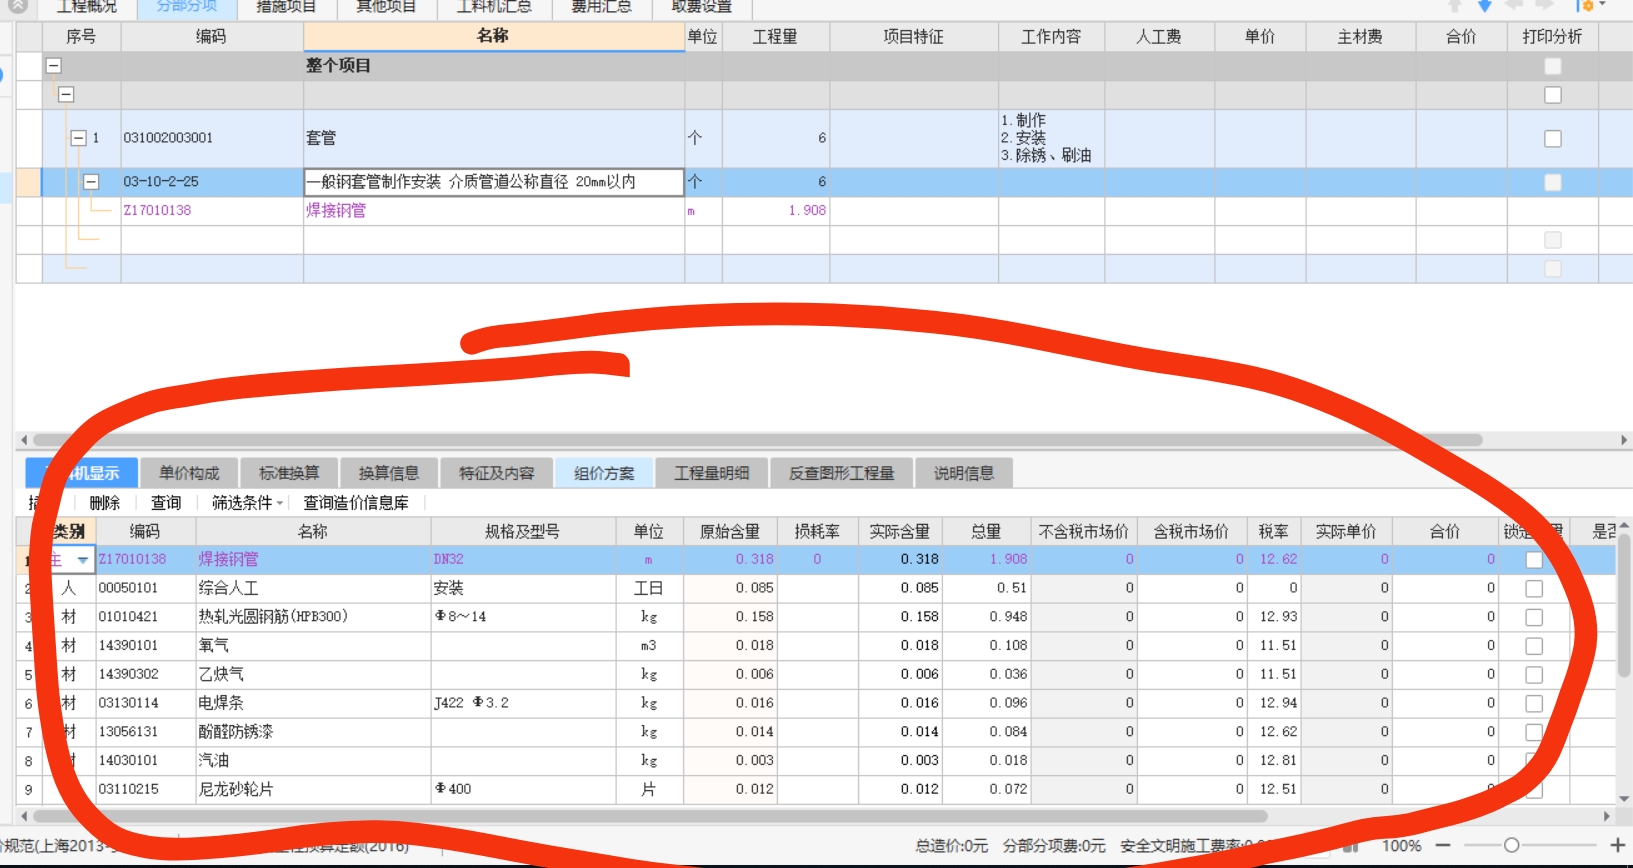
Task: Click right arrow of upper horizontal scrollbar
Action: pos(1624,440)
